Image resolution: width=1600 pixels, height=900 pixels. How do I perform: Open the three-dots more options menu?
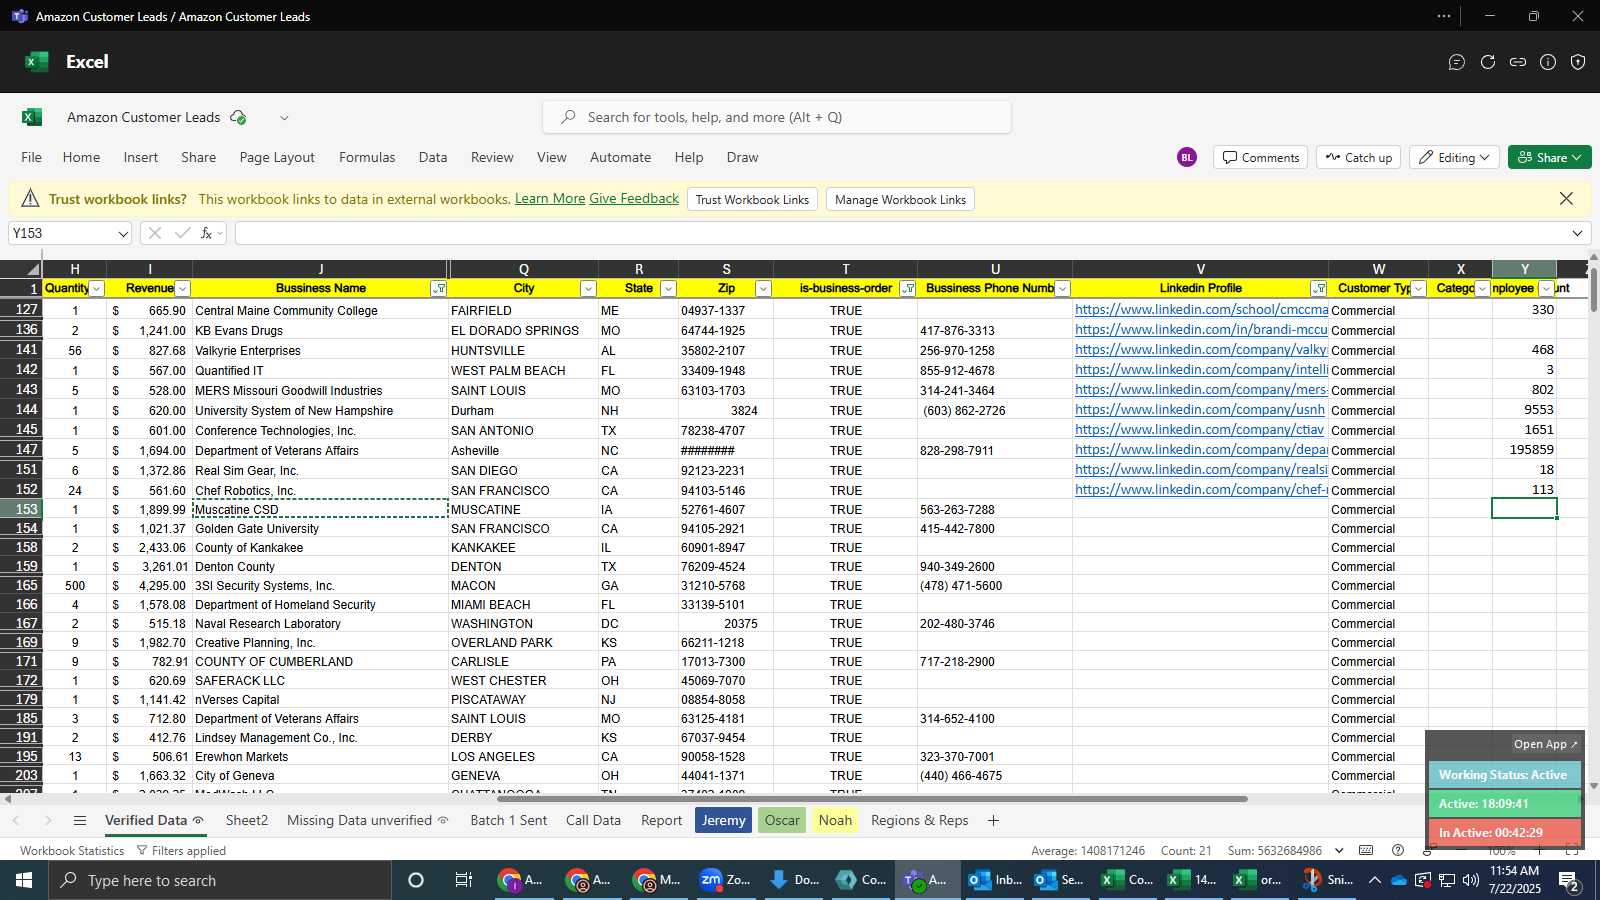pos(1444,16)
